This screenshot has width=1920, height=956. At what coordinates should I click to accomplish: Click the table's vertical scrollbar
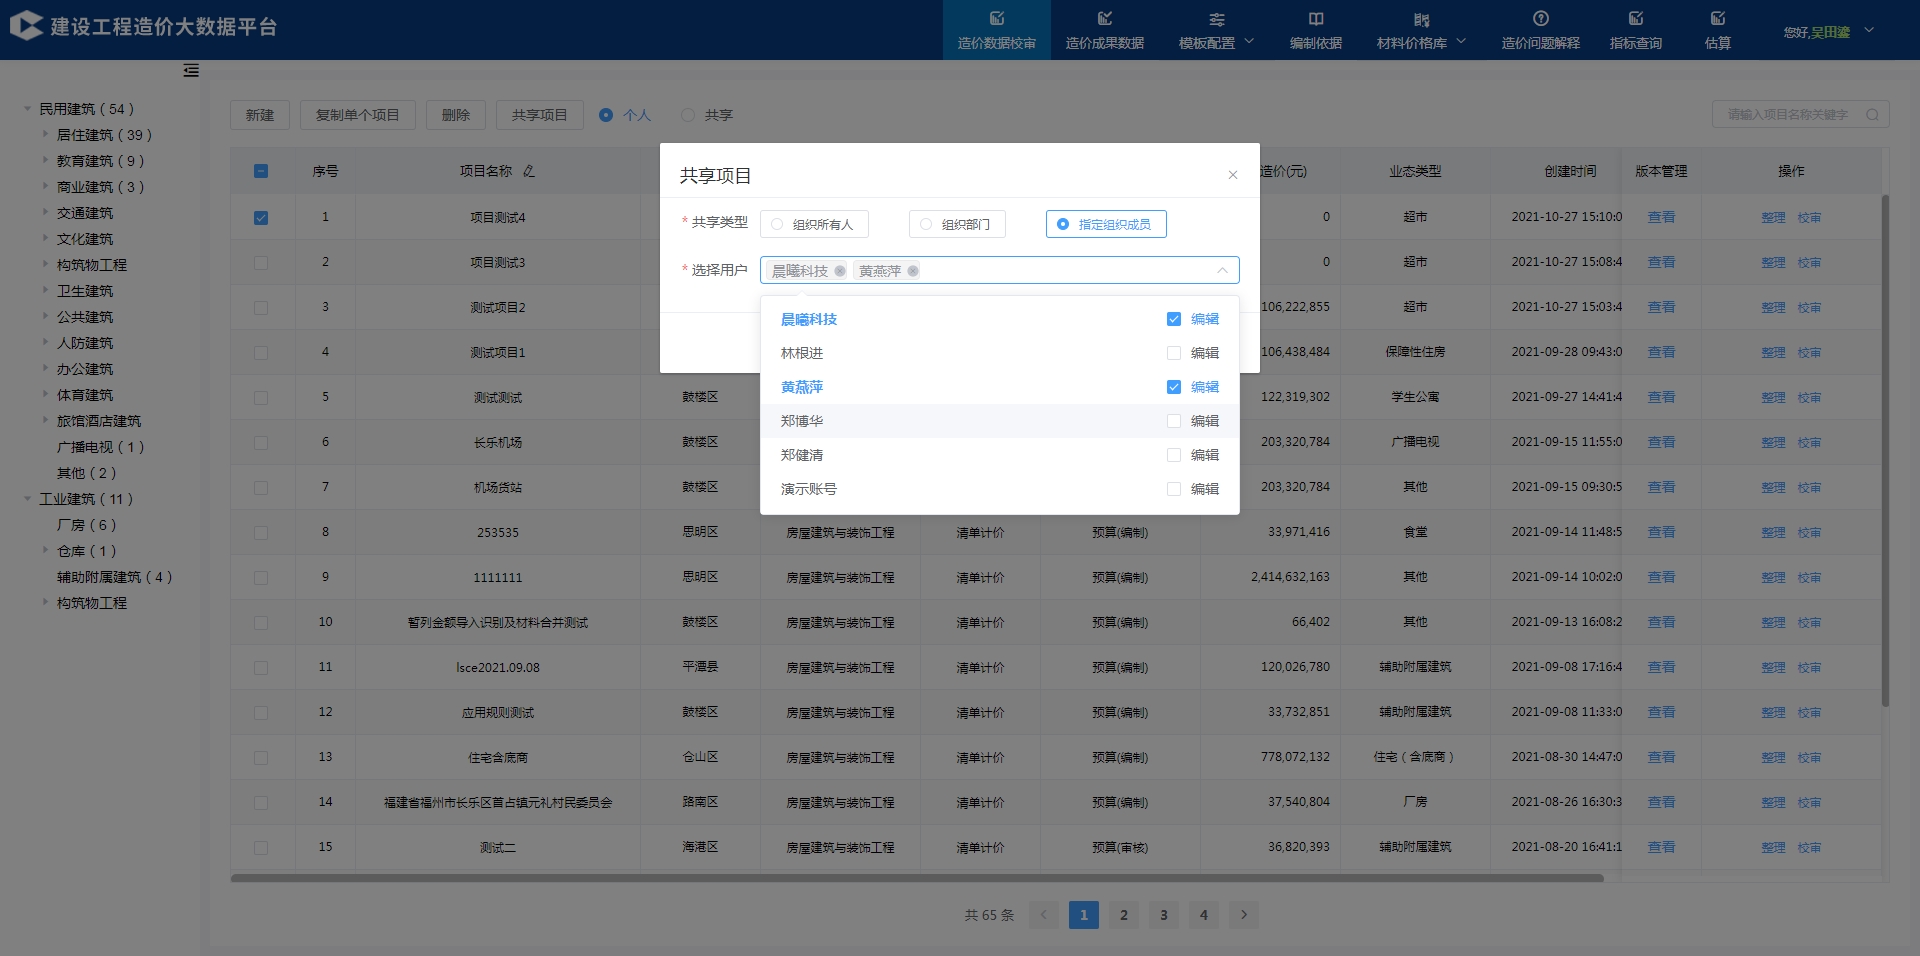(1885, 450)
